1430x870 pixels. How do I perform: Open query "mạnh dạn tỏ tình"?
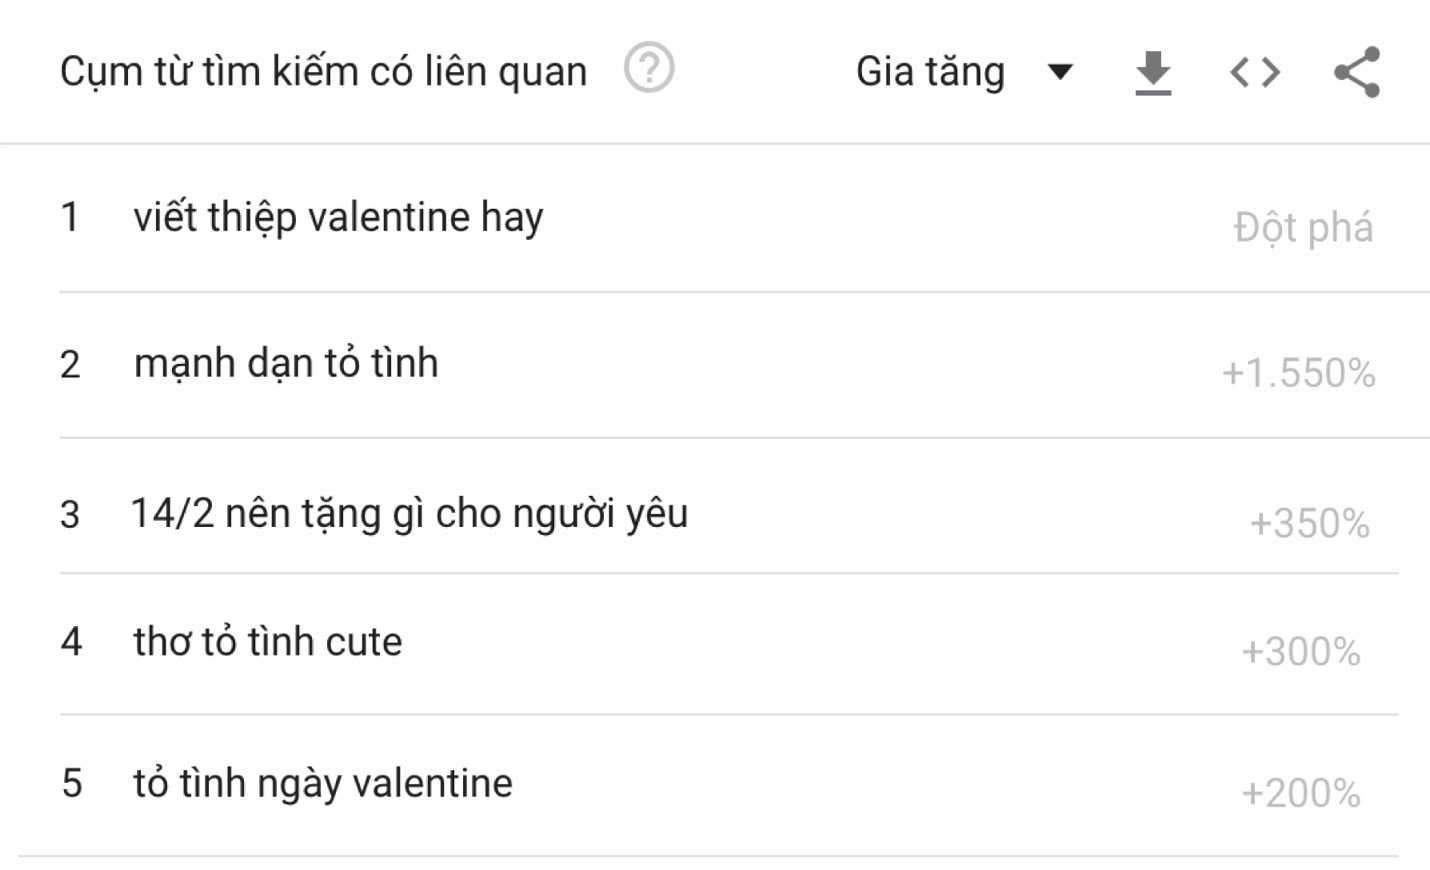tap(286, 363)
